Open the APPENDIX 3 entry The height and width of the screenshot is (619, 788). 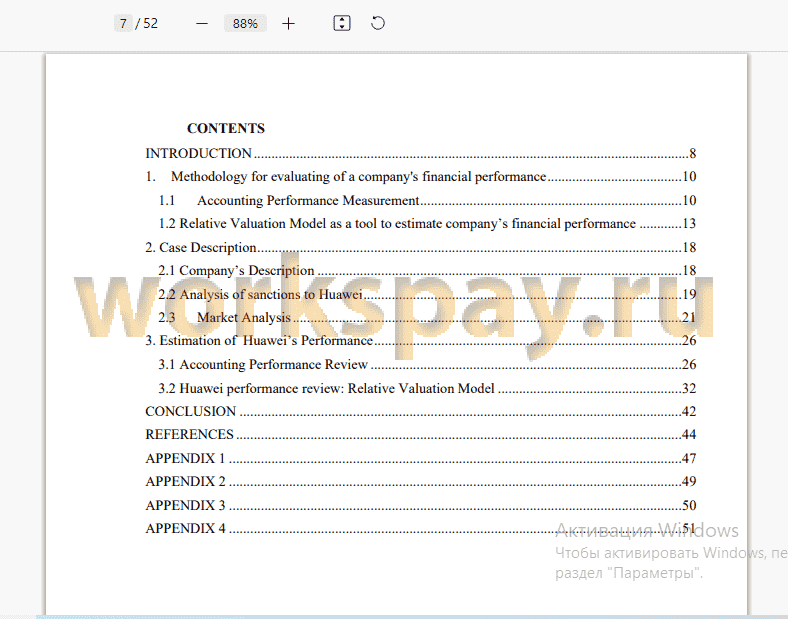tap(421, 505)
